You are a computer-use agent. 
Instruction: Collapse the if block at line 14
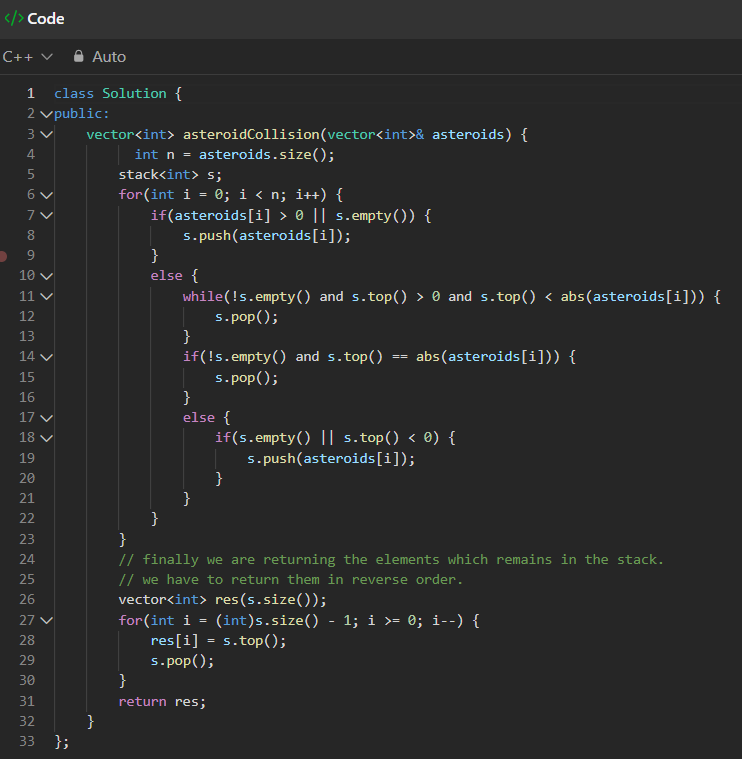pos(46,357)
